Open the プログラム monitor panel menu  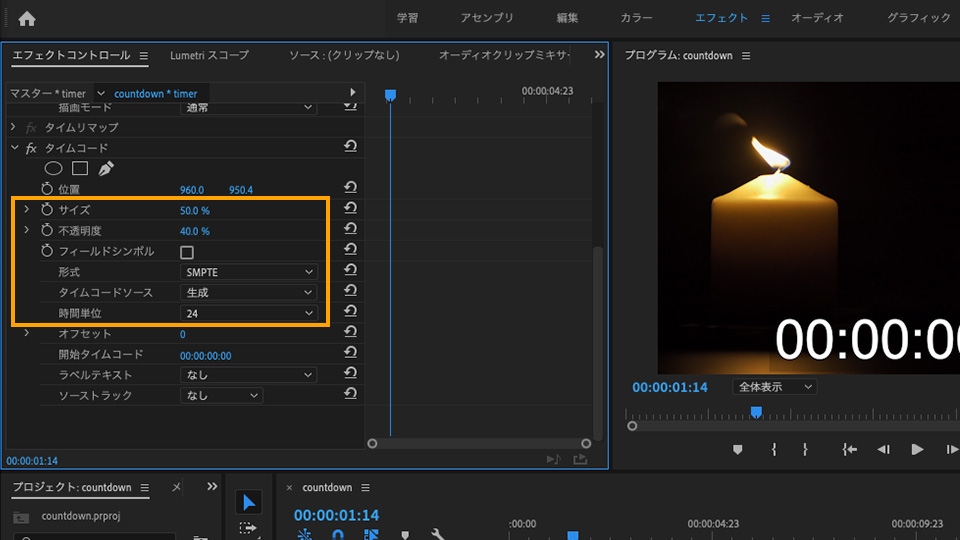click(746, 56)
